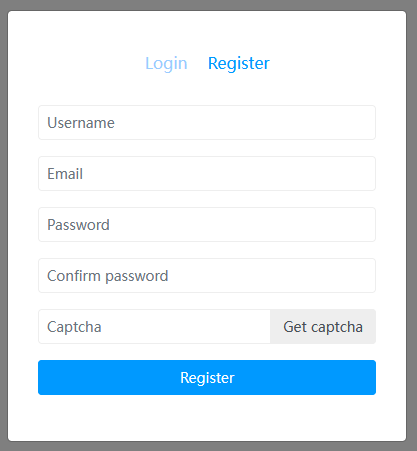Request a captcha code via gray button
The image size is (417, 451).
[323, 327]
